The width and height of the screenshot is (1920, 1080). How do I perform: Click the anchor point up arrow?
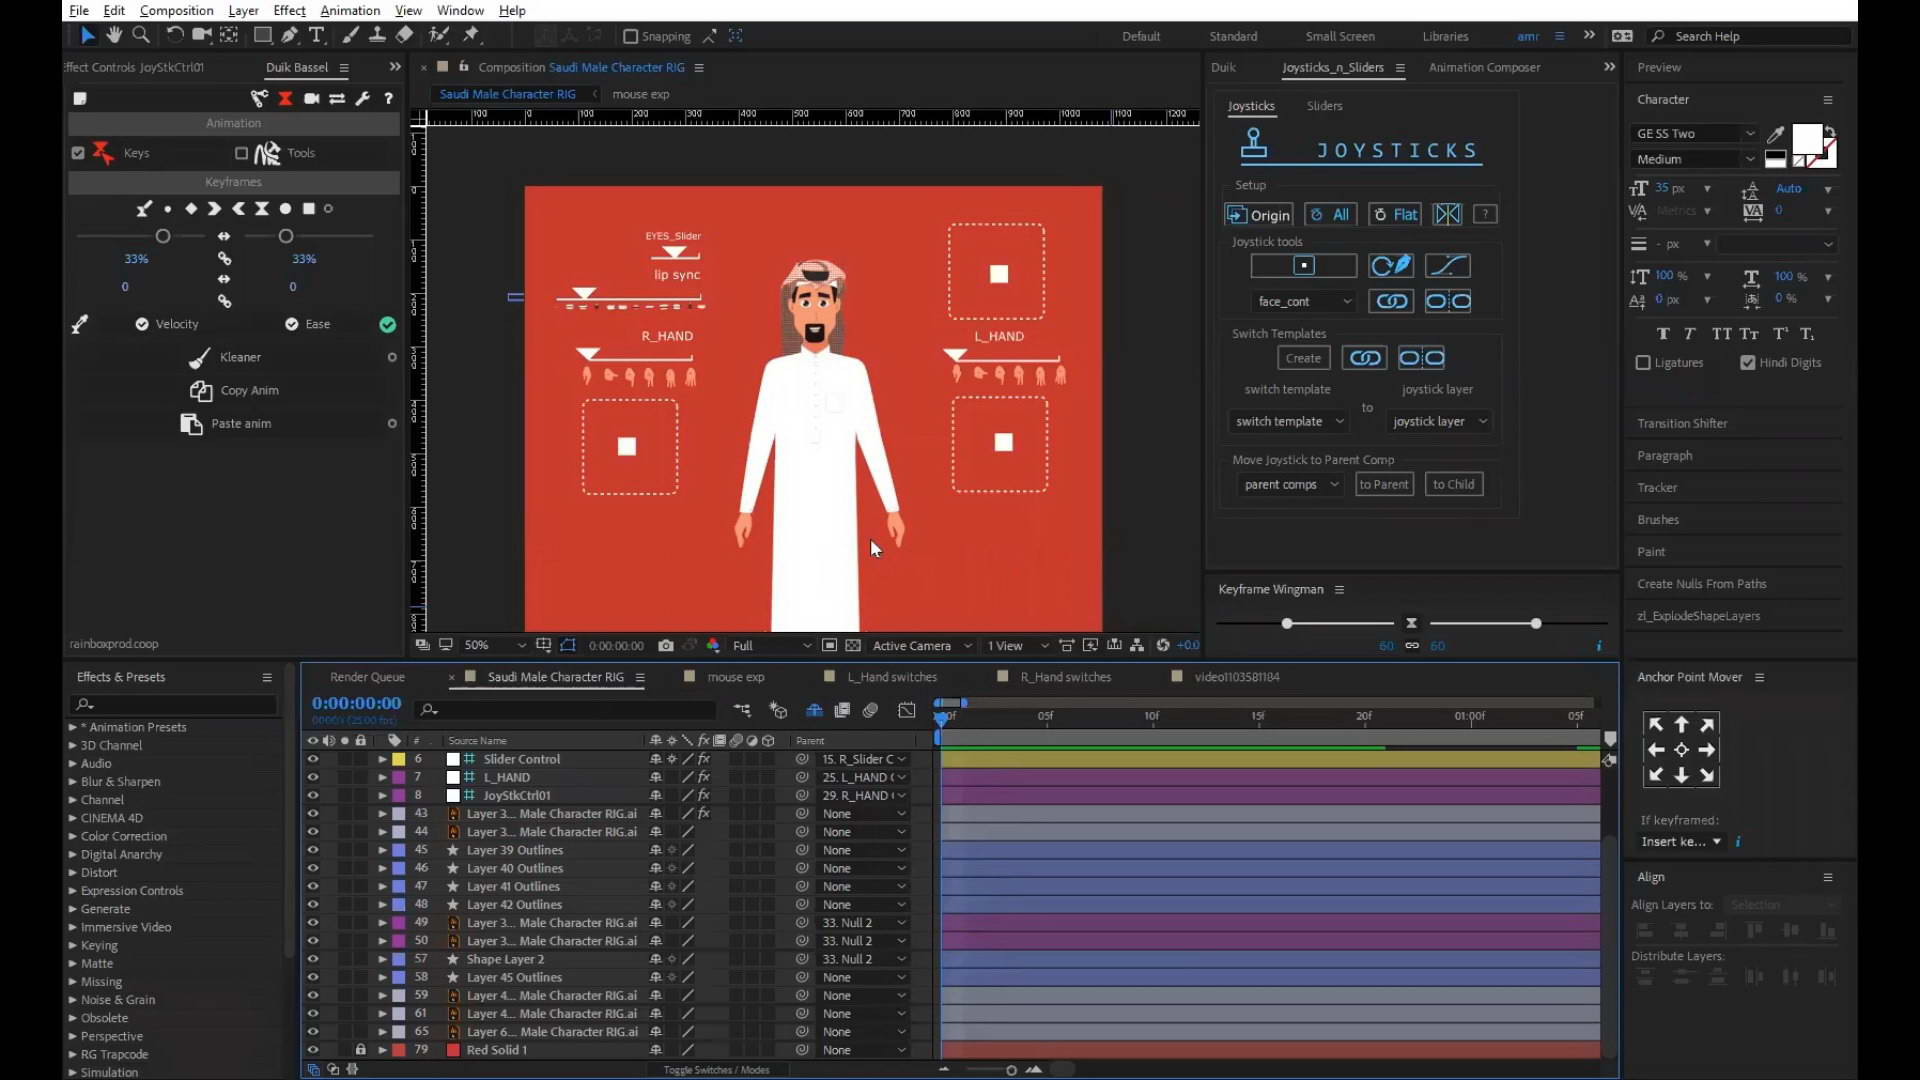(1681, 724)
